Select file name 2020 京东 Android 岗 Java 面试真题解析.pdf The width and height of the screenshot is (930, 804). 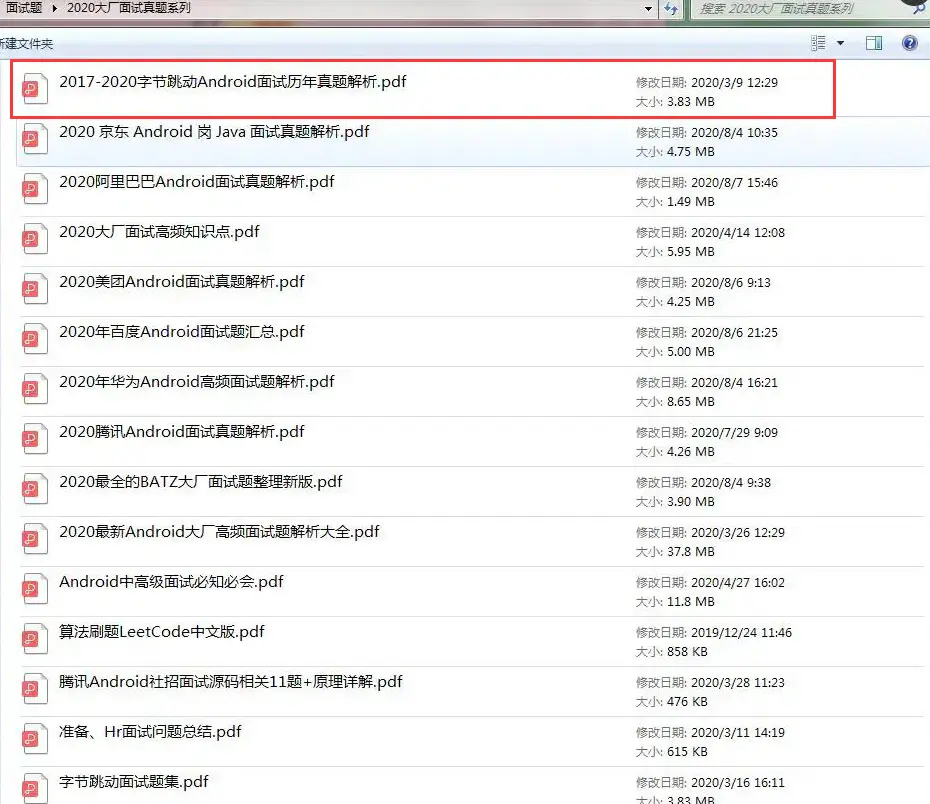(214, 132)
